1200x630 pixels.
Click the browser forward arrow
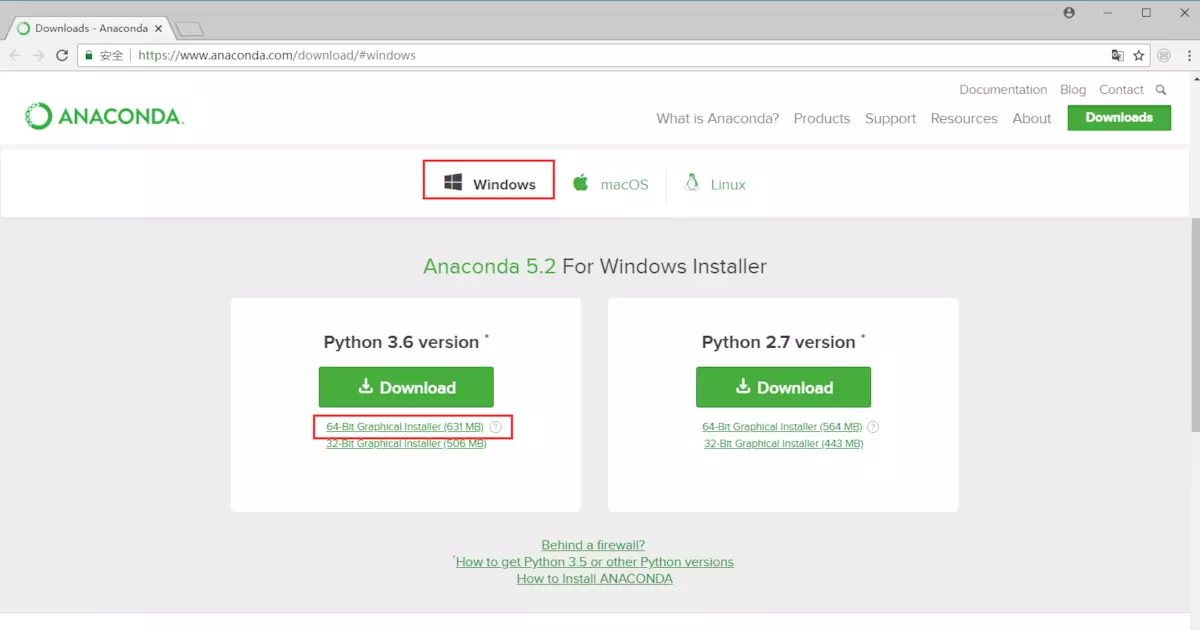pyautogui.click(x=39, y=55)
